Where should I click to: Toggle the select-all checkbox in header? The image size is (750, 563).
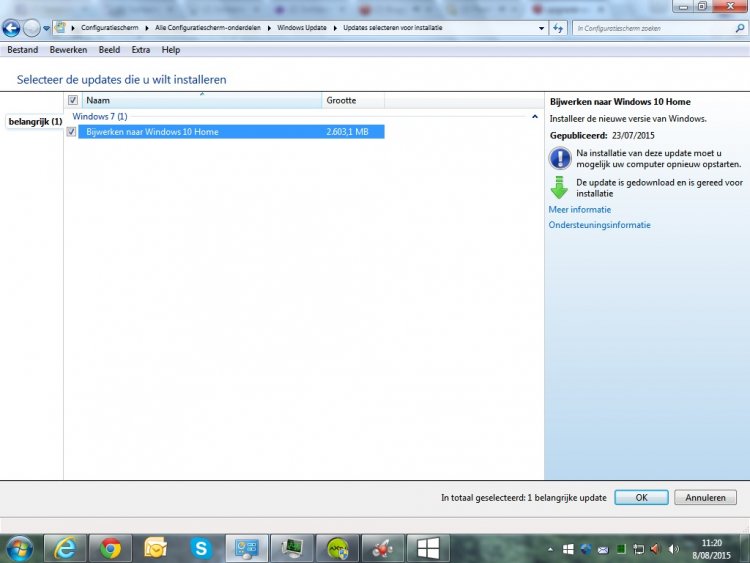(x=72, y=100)
